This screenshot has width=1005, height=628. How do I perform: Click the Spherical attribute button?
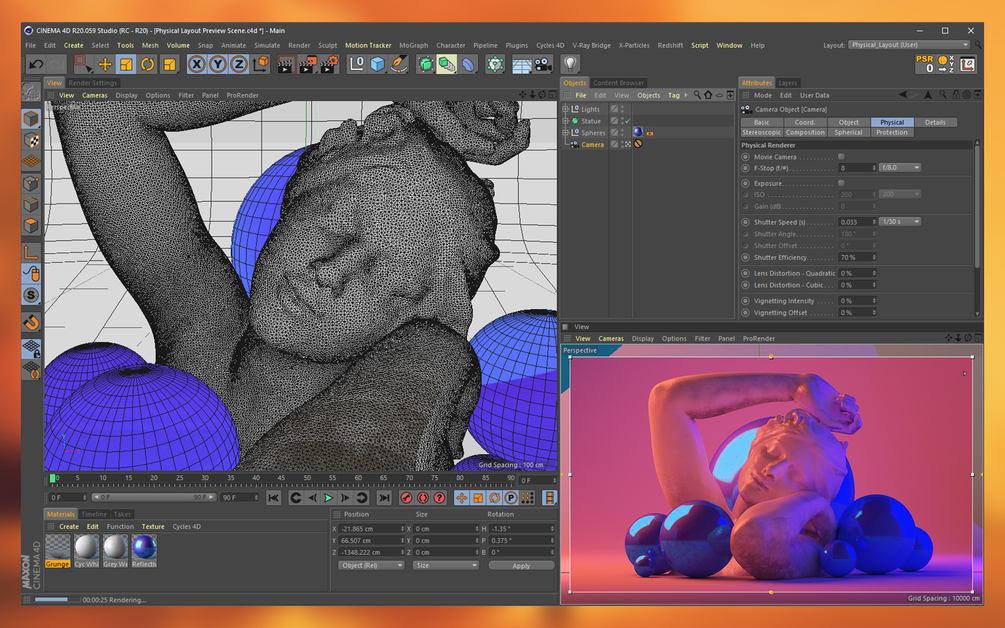point(848,133)
